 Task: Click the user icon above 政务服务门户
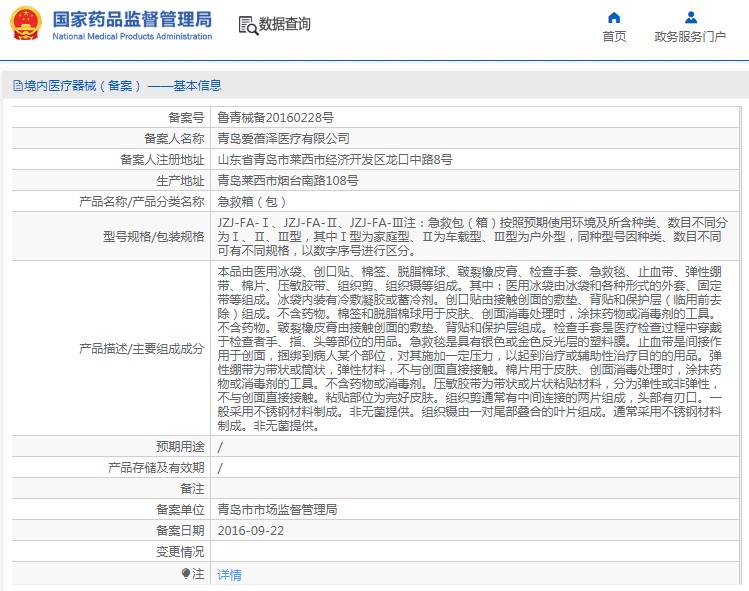coord(690,17)
